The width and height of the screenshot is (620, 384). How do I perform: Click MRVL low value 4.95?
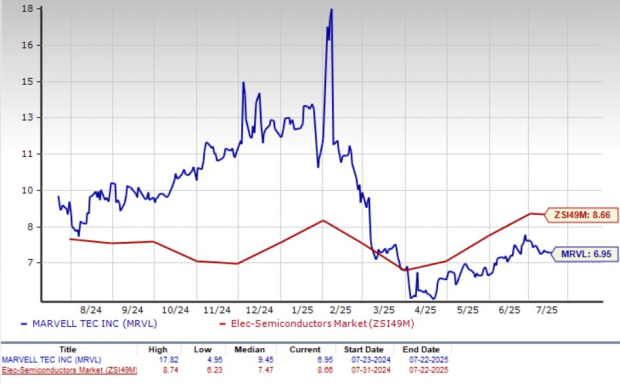coord(214,360)
